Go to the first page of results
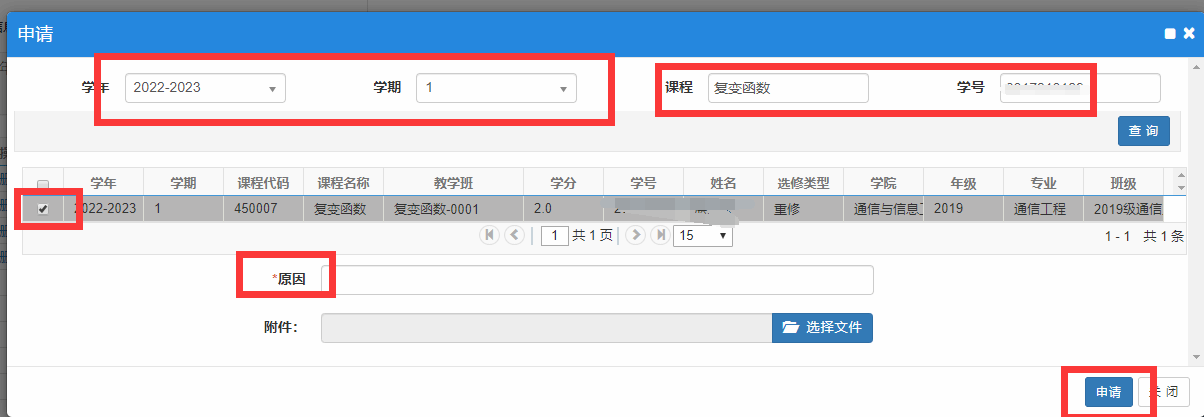The width and height of the screenshot is (1204, 417). [x=489, y=235]
